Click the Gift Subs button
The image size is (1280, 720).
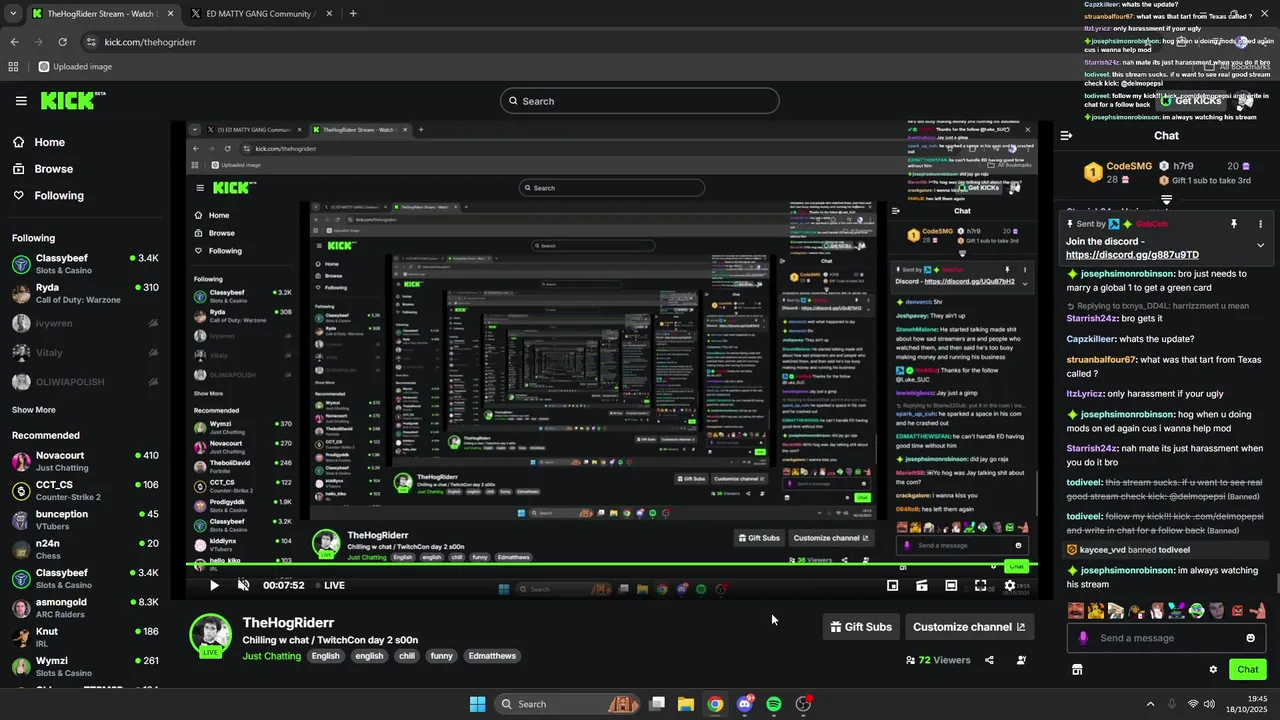[x=861, y=627]
